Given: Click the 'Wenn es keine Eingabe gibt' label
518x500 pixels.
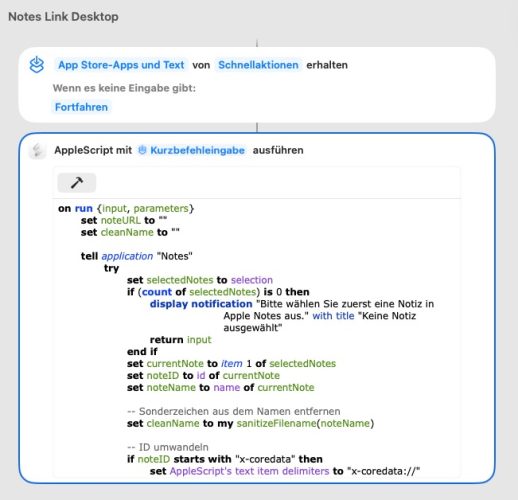Looking at the screenshot, I should 124,88.
